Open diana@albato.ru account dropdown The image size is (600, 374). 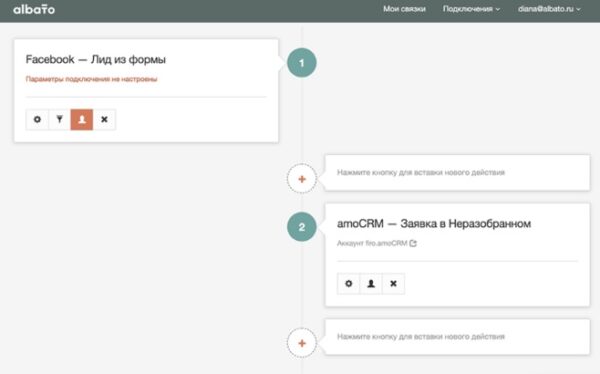pos(549,9)
